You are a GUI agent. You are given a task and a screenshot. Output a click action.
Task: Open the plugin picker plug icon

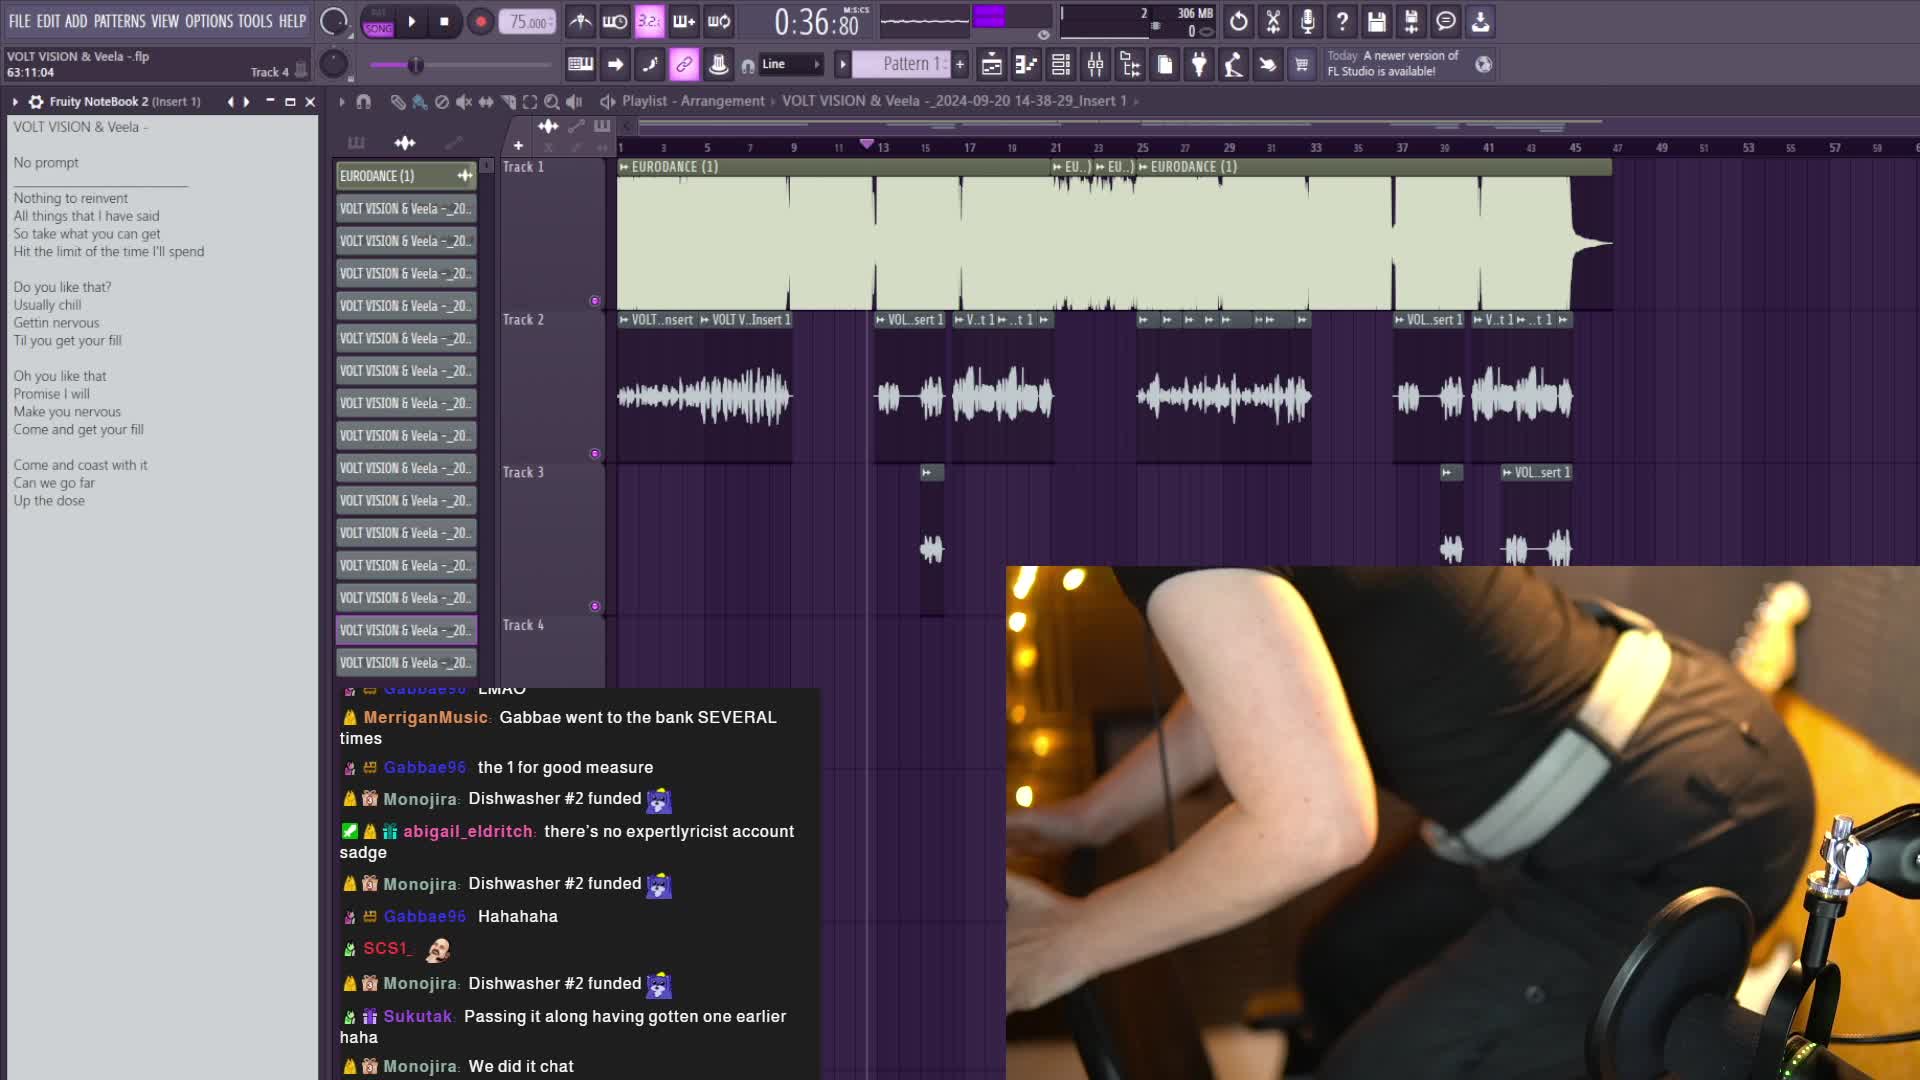coord(1199,65)
